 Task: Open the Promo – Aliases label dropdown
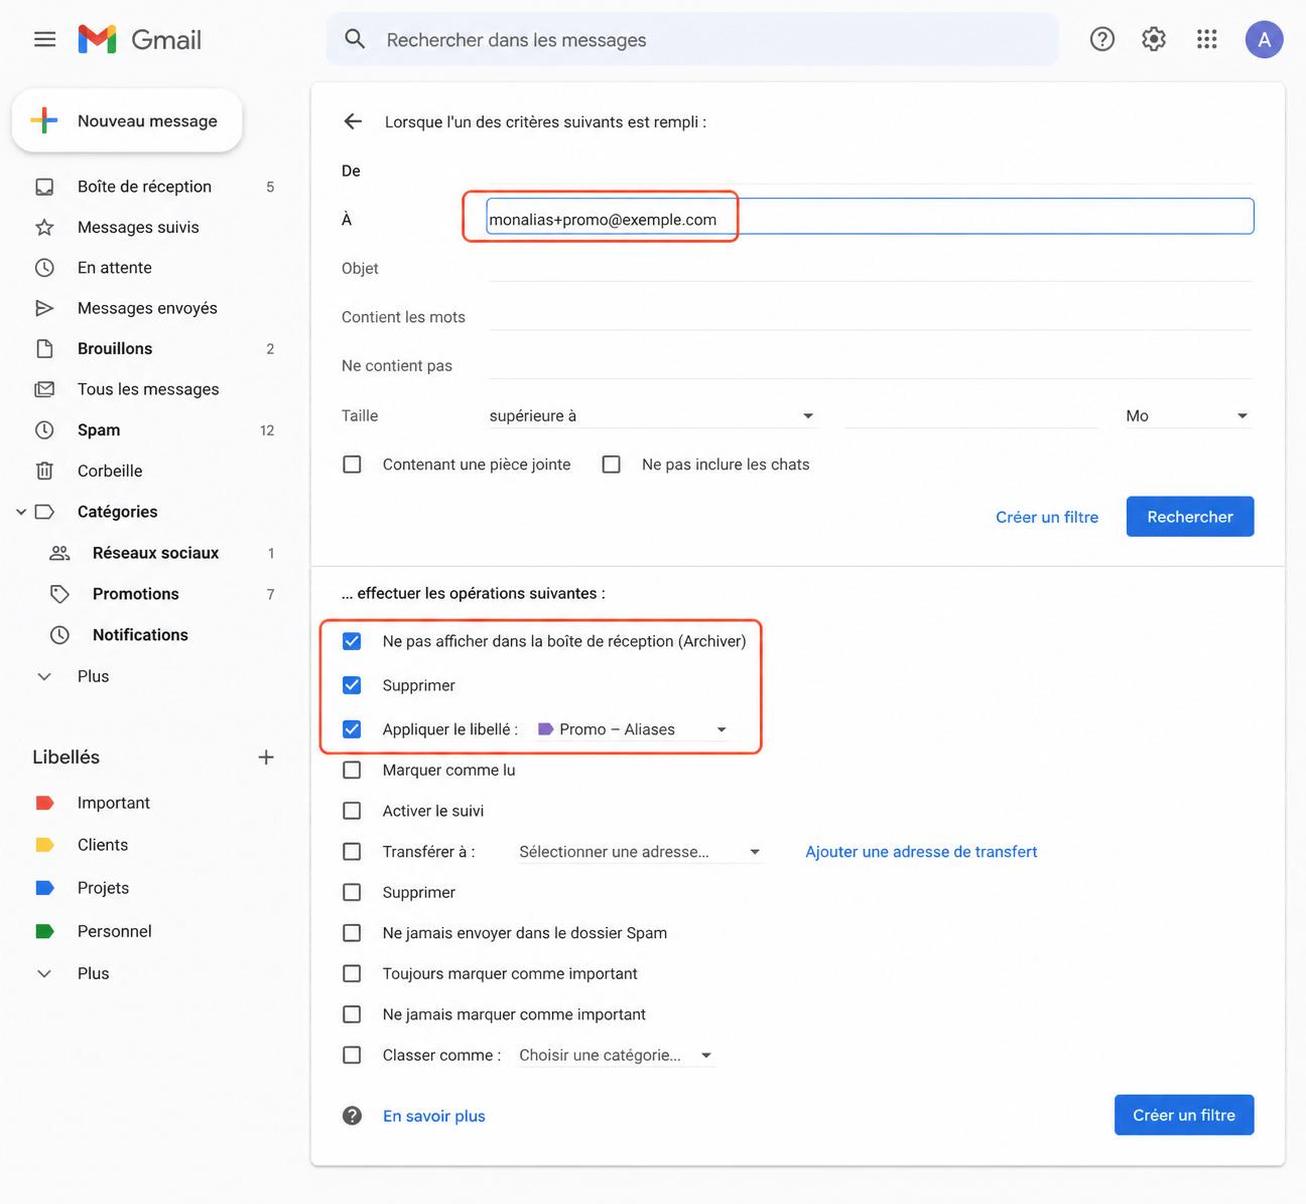tap(632, 730)
